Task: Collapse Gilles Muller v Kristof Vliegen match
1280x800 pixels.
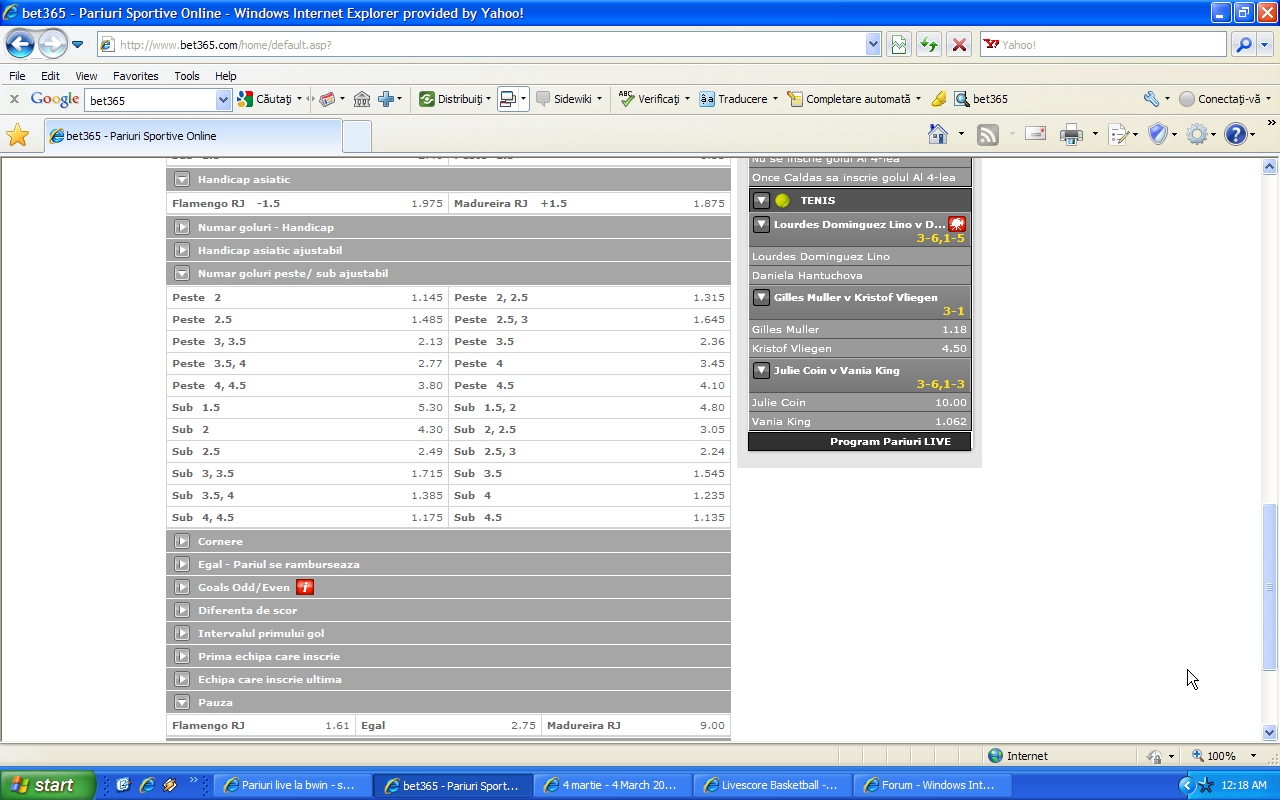Action: point(761,297)
